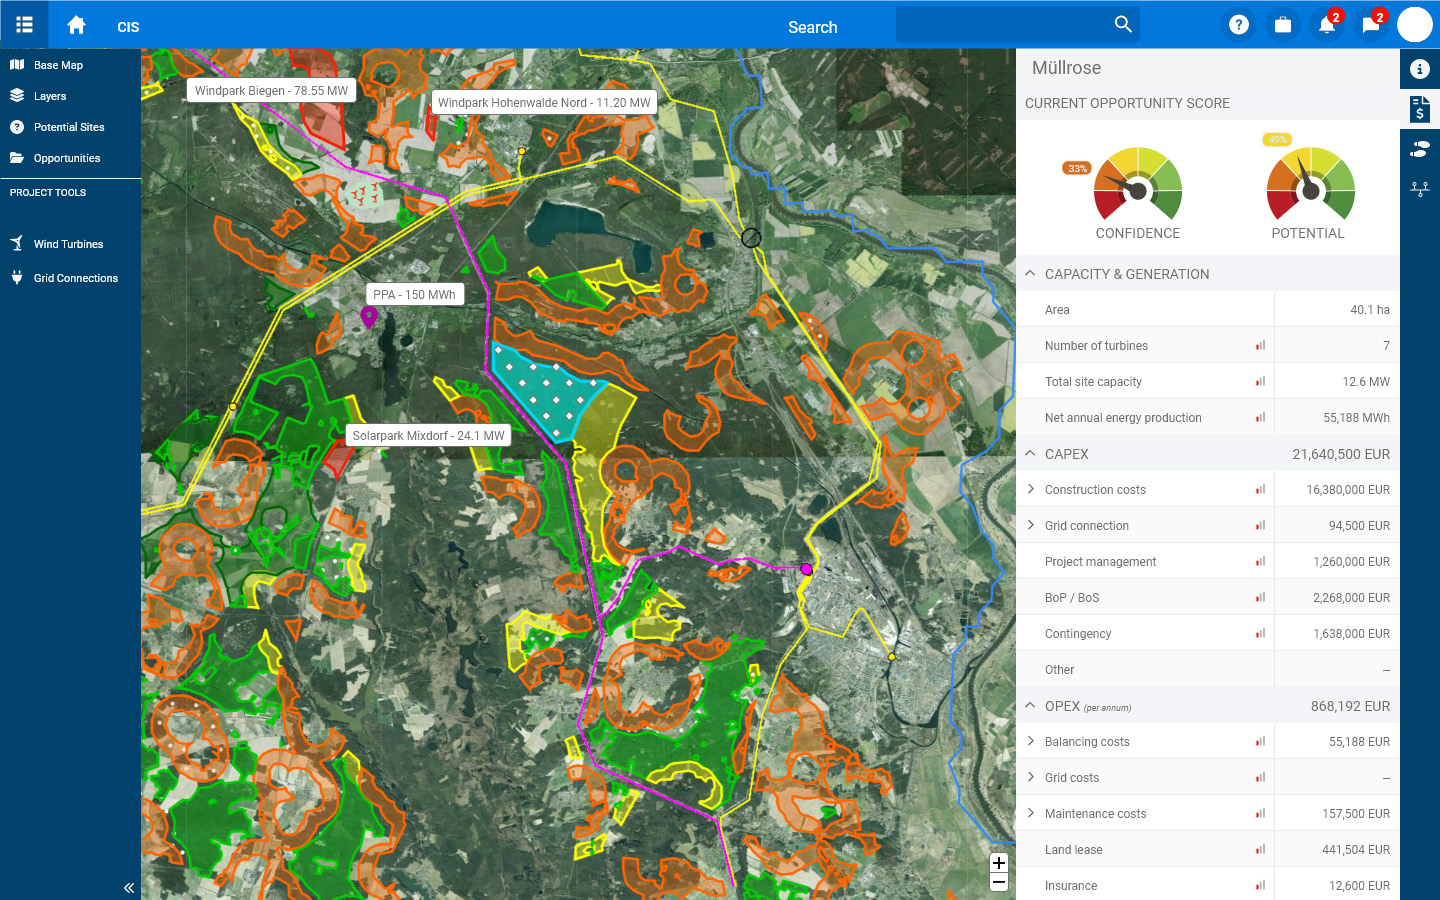
Task: Select the Solarpark Mixdorf label
Action: pos(428,435)
